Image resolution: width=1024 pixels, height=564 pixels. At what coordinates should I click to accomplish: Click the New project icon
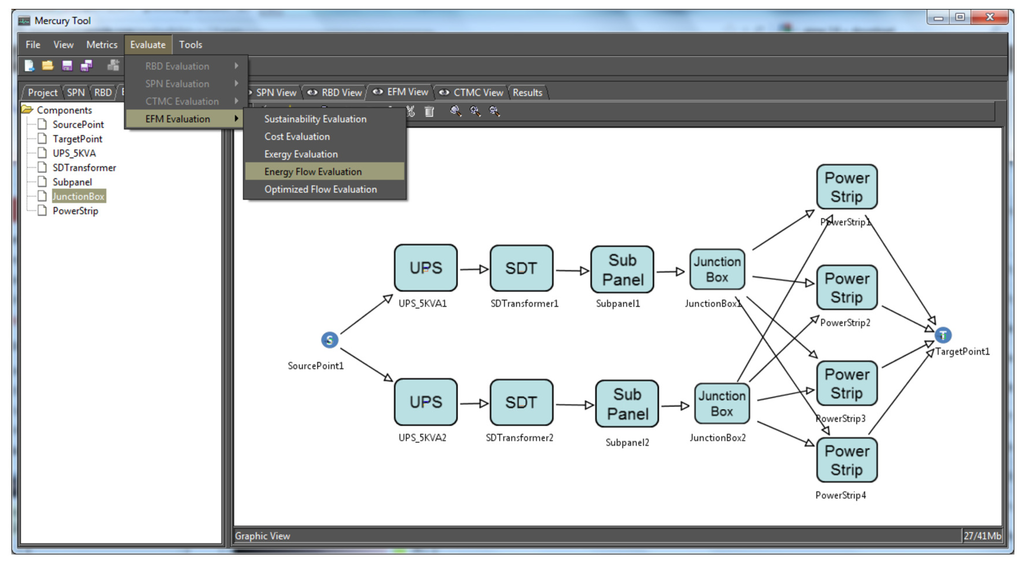click(29, 66)
